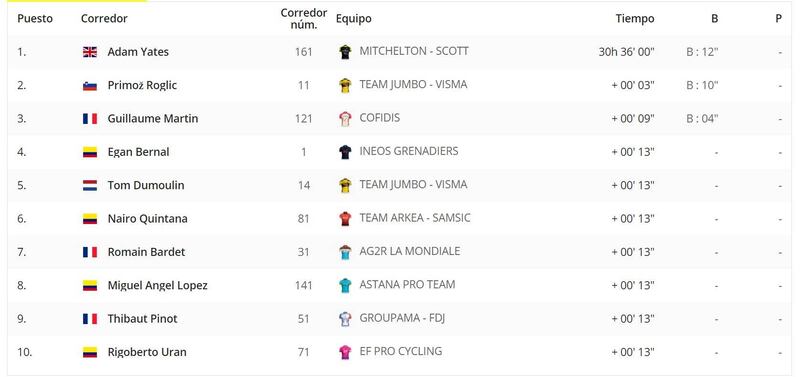Click the EF Pro Cycling jersey icon
This screenshot has width=800, height=377.
pos(345,352)
